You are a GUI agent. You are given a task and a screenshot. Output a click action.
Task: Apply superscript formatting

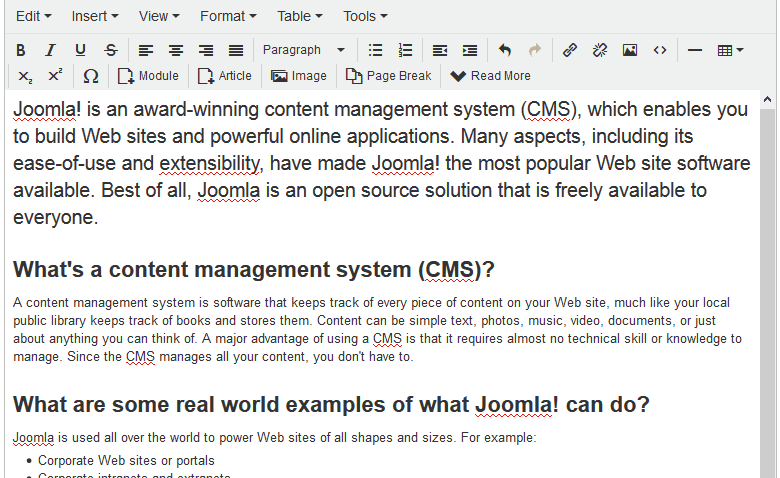[55, 76]
